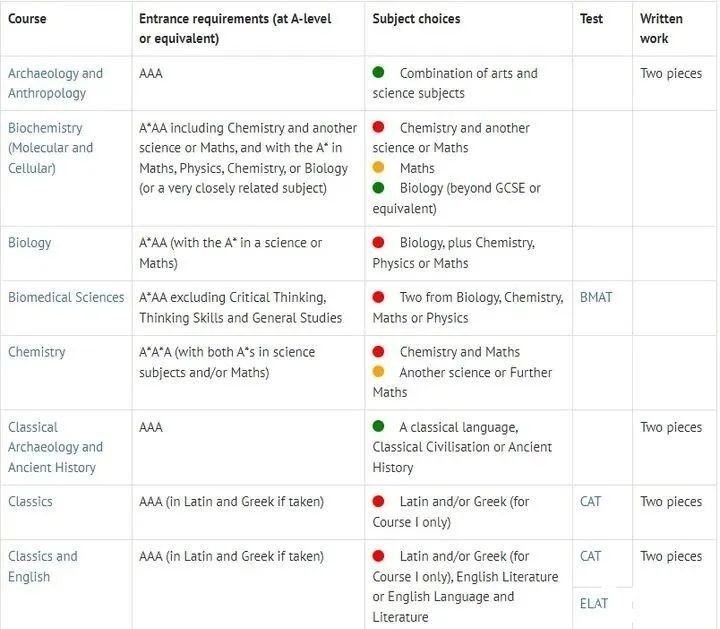Click the red dot beside Two from Biology
Screen dimensions: 720x629
tap(379, 297)
